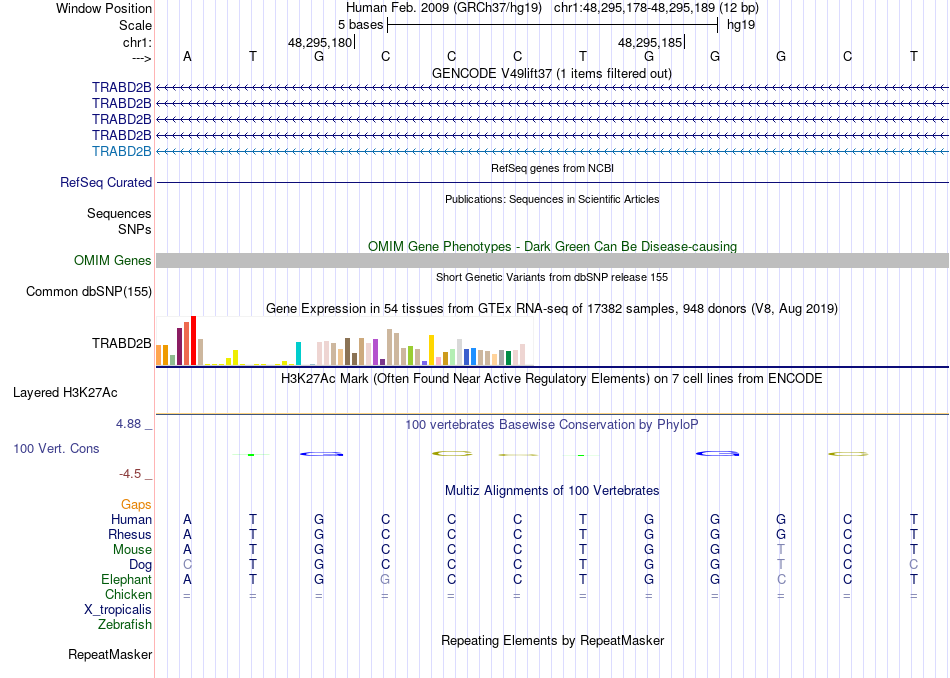Click base A in chr1 reference row

[x=187, y=57]
